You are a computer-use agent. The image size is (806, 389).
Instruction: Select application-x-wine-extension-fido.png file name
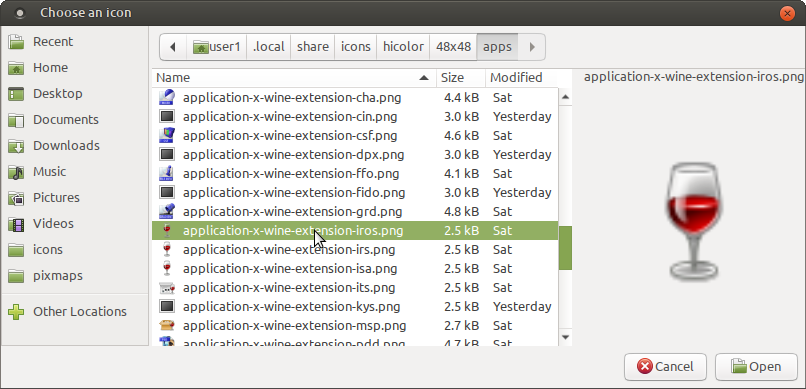point(294,192)
